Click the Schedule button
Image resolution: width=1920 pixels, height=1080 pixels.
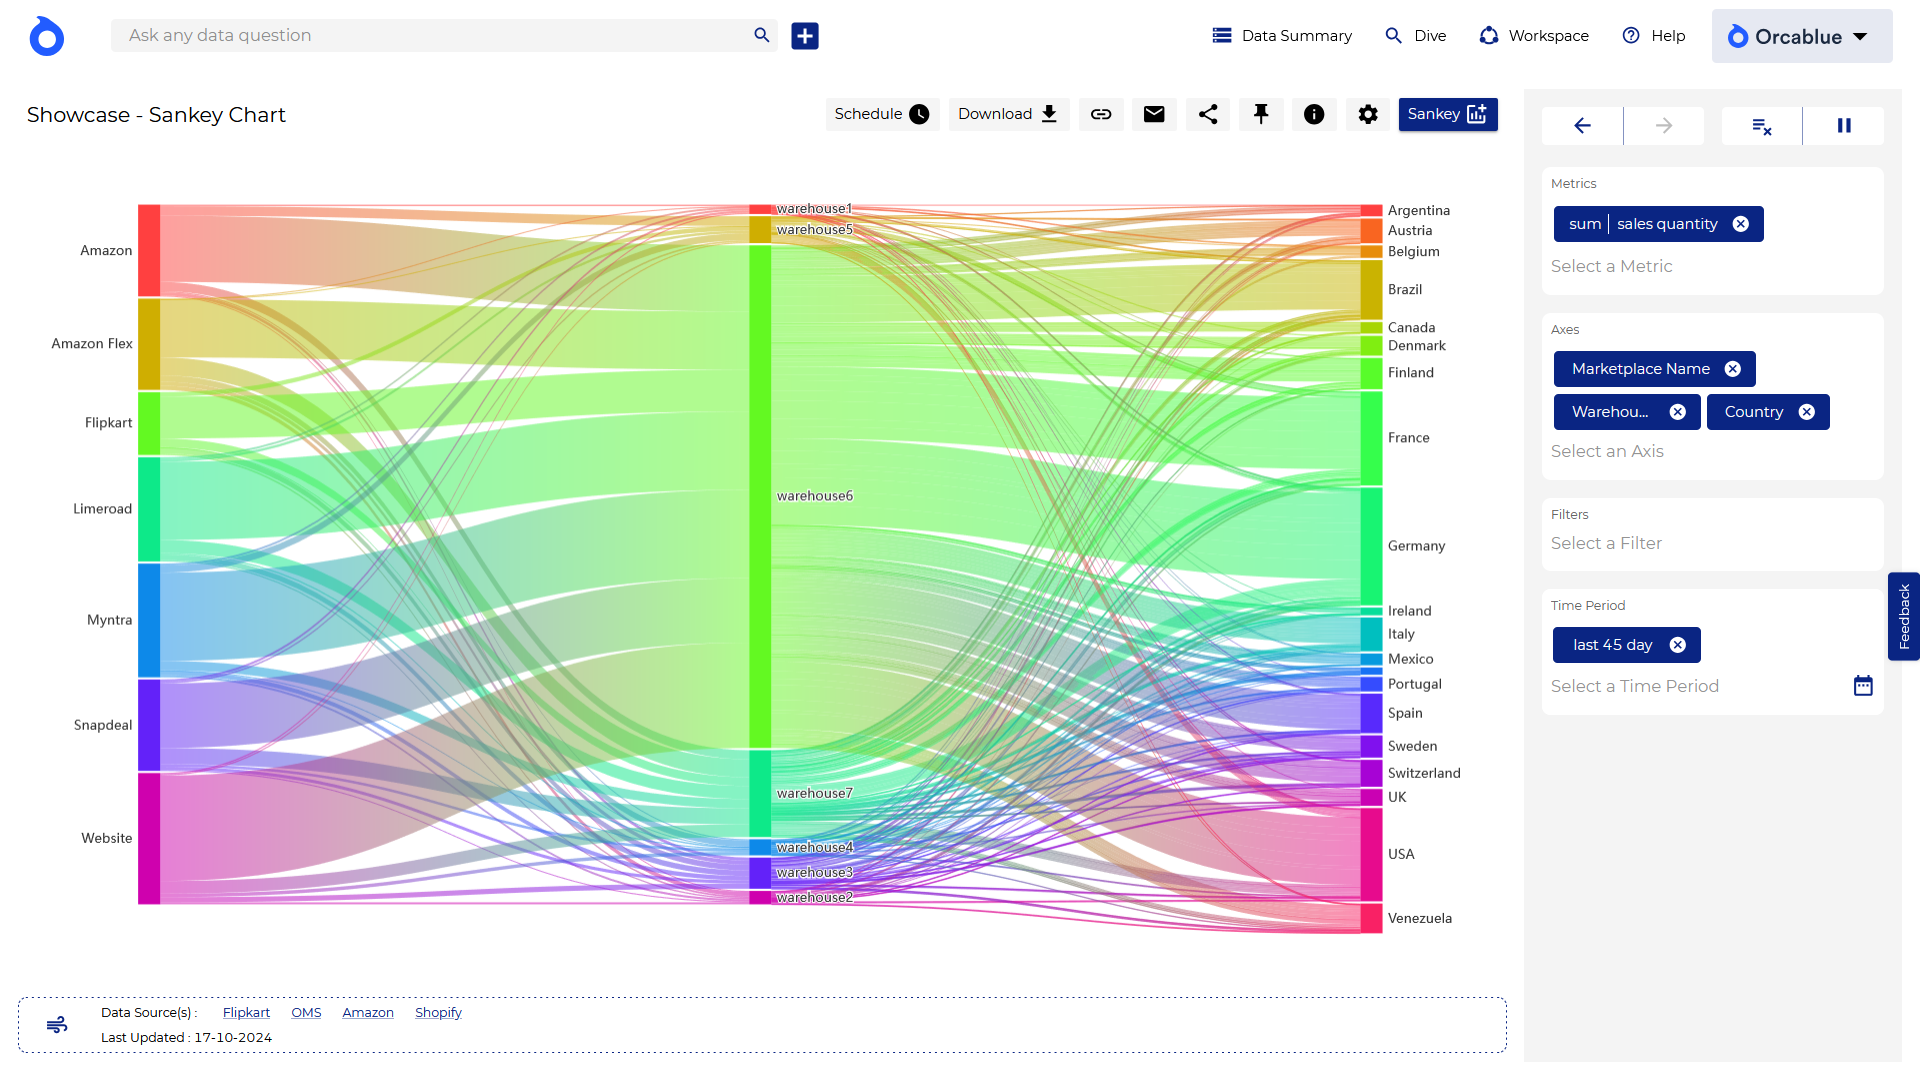tap(881, 114)
